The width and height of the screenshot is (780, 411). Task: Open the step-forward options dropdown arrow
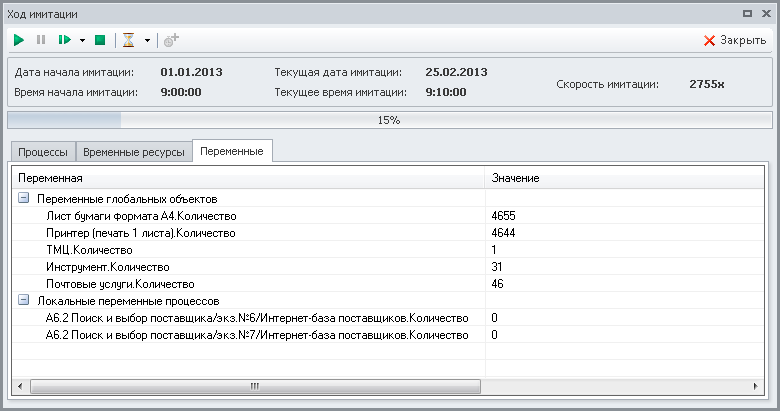(82, 41)
